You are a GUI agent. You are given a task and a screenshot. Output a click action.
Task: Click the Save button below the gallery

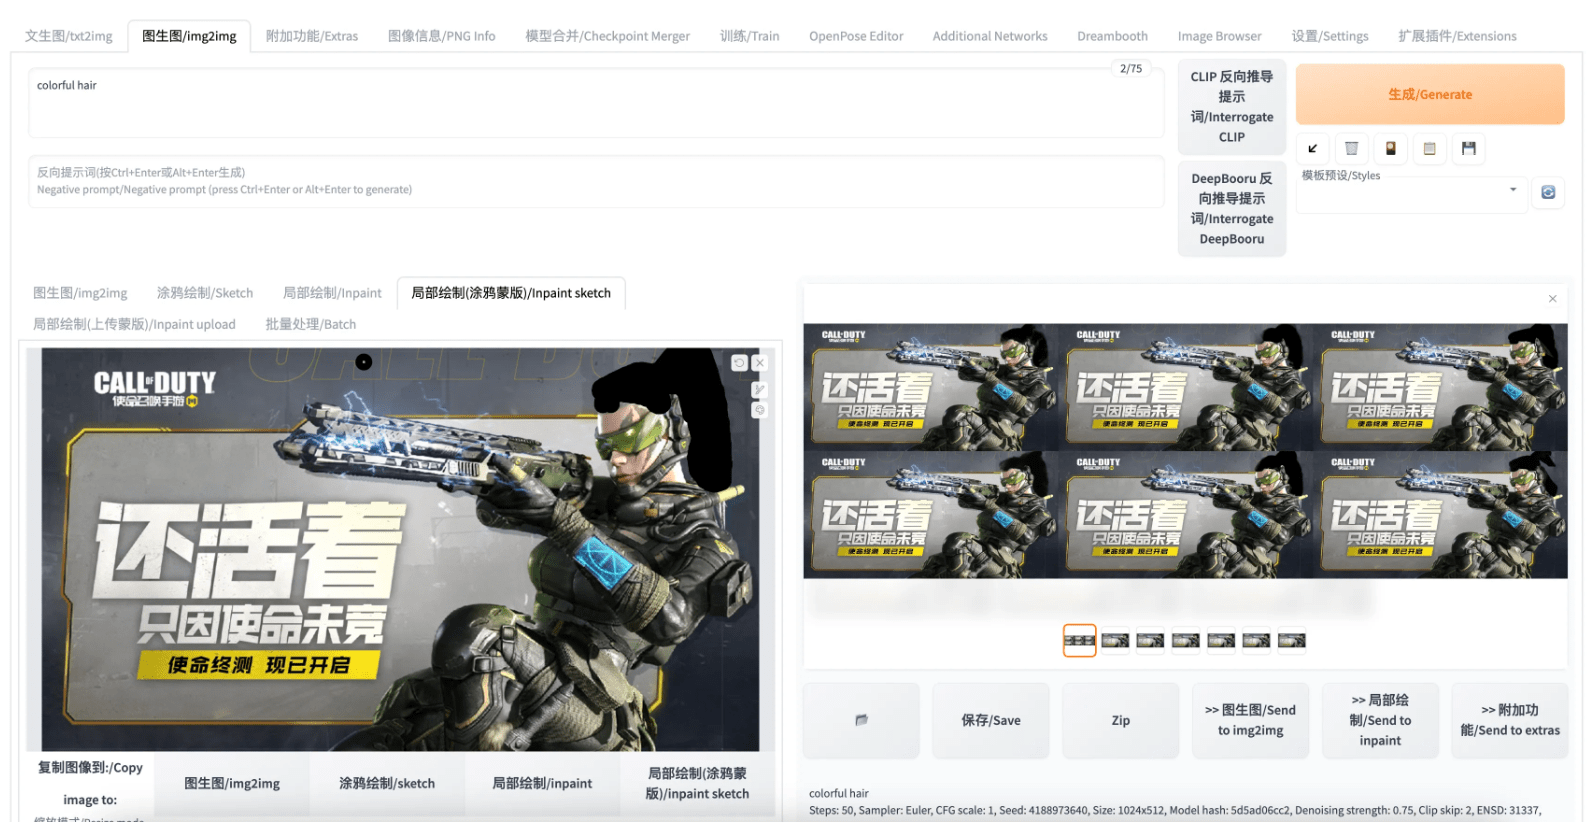[x=990, y=720]
